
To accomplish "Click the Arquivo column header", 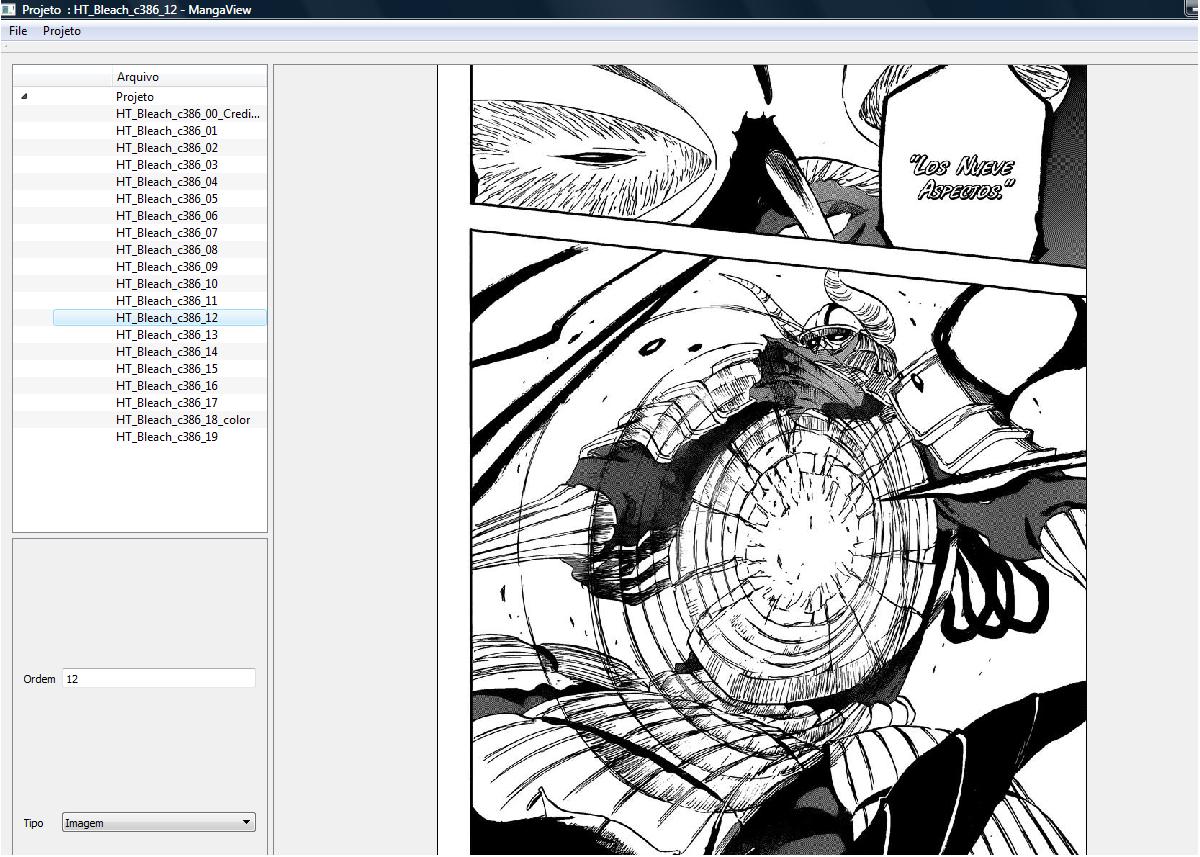I will click(138, 77).
